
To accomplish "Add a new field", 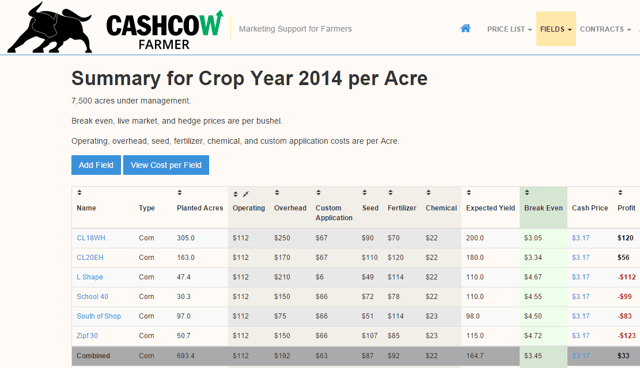I will pyautogui.click(x=96, y=165).
